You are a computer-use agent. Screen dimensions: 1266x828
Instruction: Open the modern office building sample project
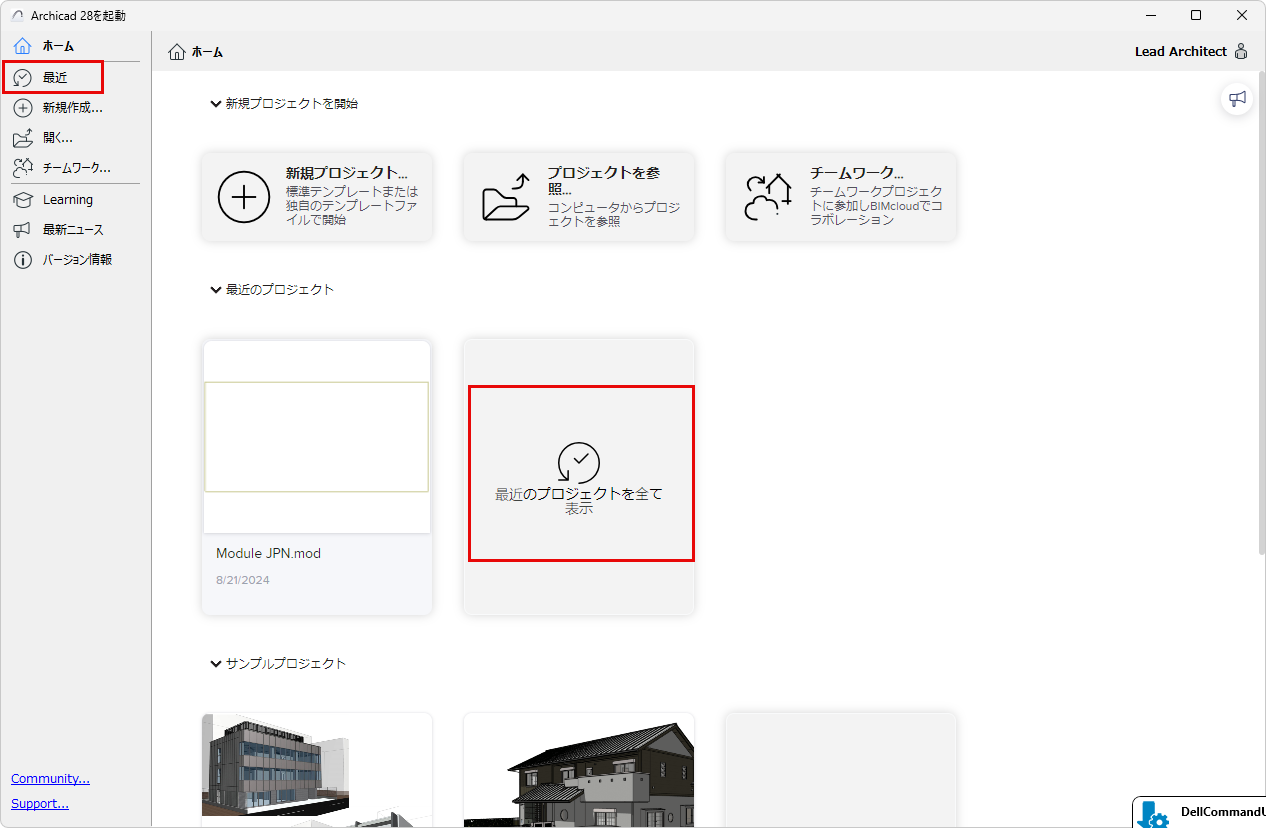pyautogui.click(x=317, y=770)
